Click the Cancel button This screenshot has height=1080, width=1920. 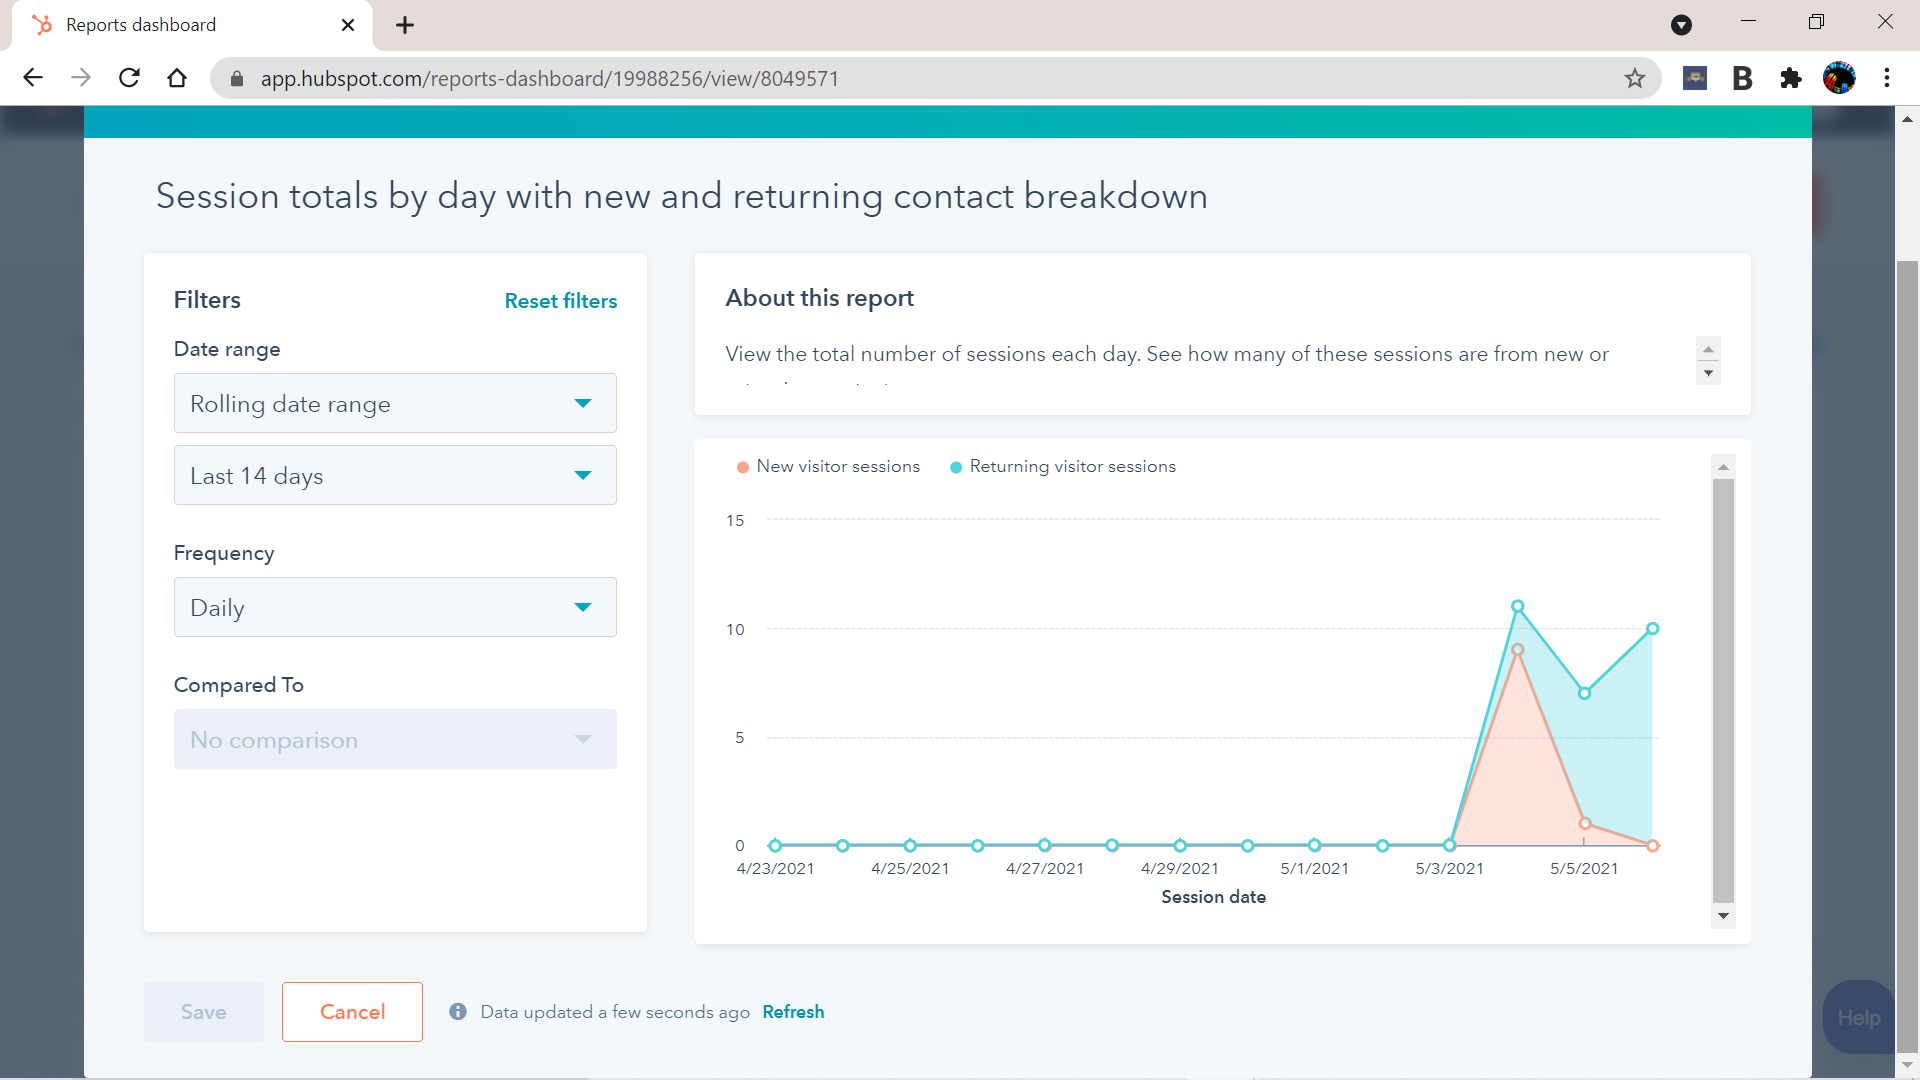coord(352,1012)
